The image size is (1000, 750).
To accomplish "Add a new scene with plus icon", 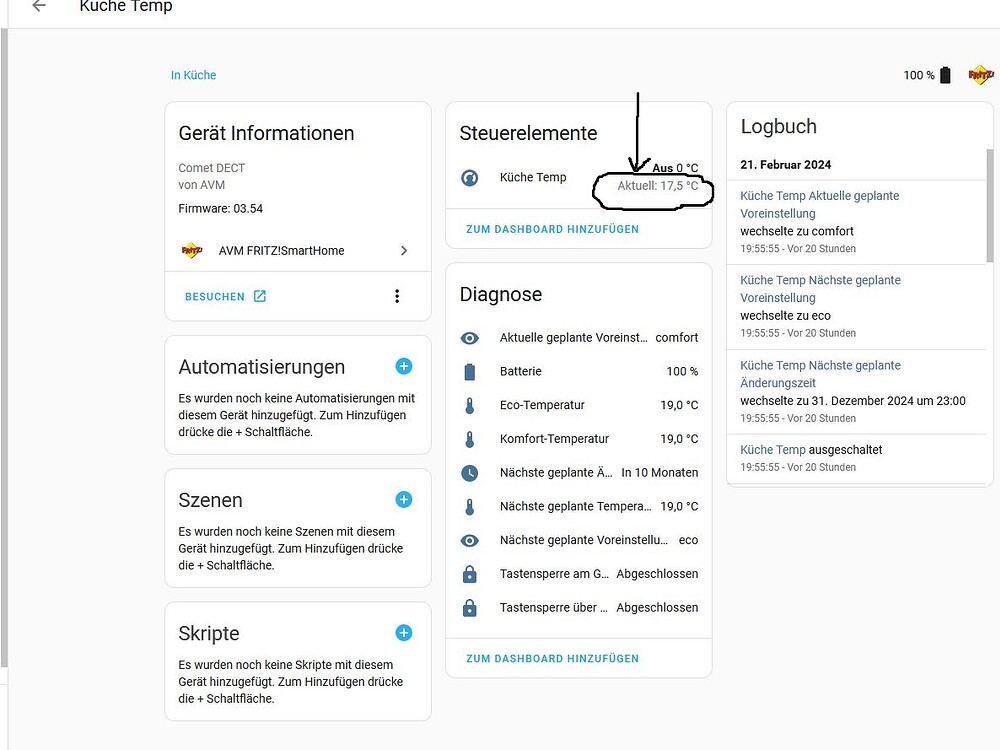I will click(403, 499).
